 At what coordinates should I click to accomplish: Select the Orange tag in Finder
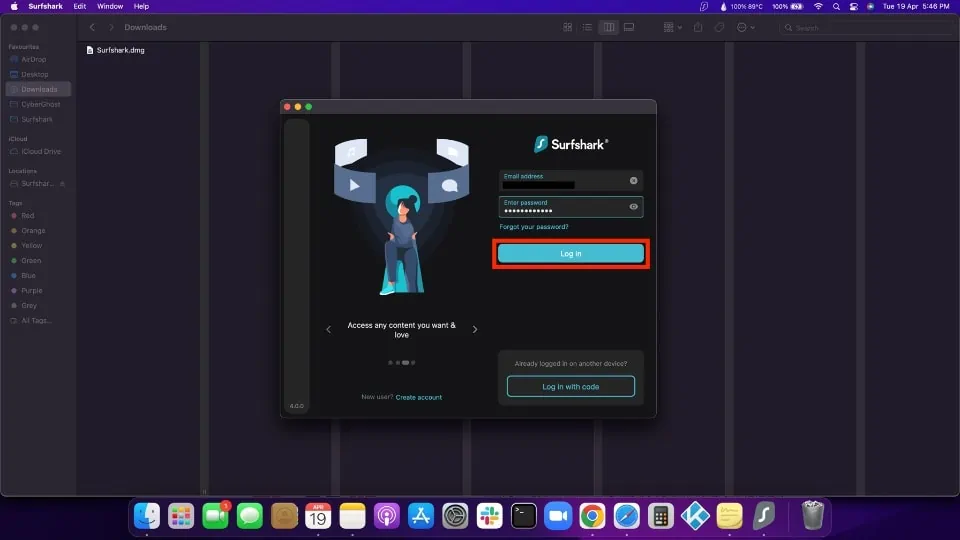click(x=38, y=230)
